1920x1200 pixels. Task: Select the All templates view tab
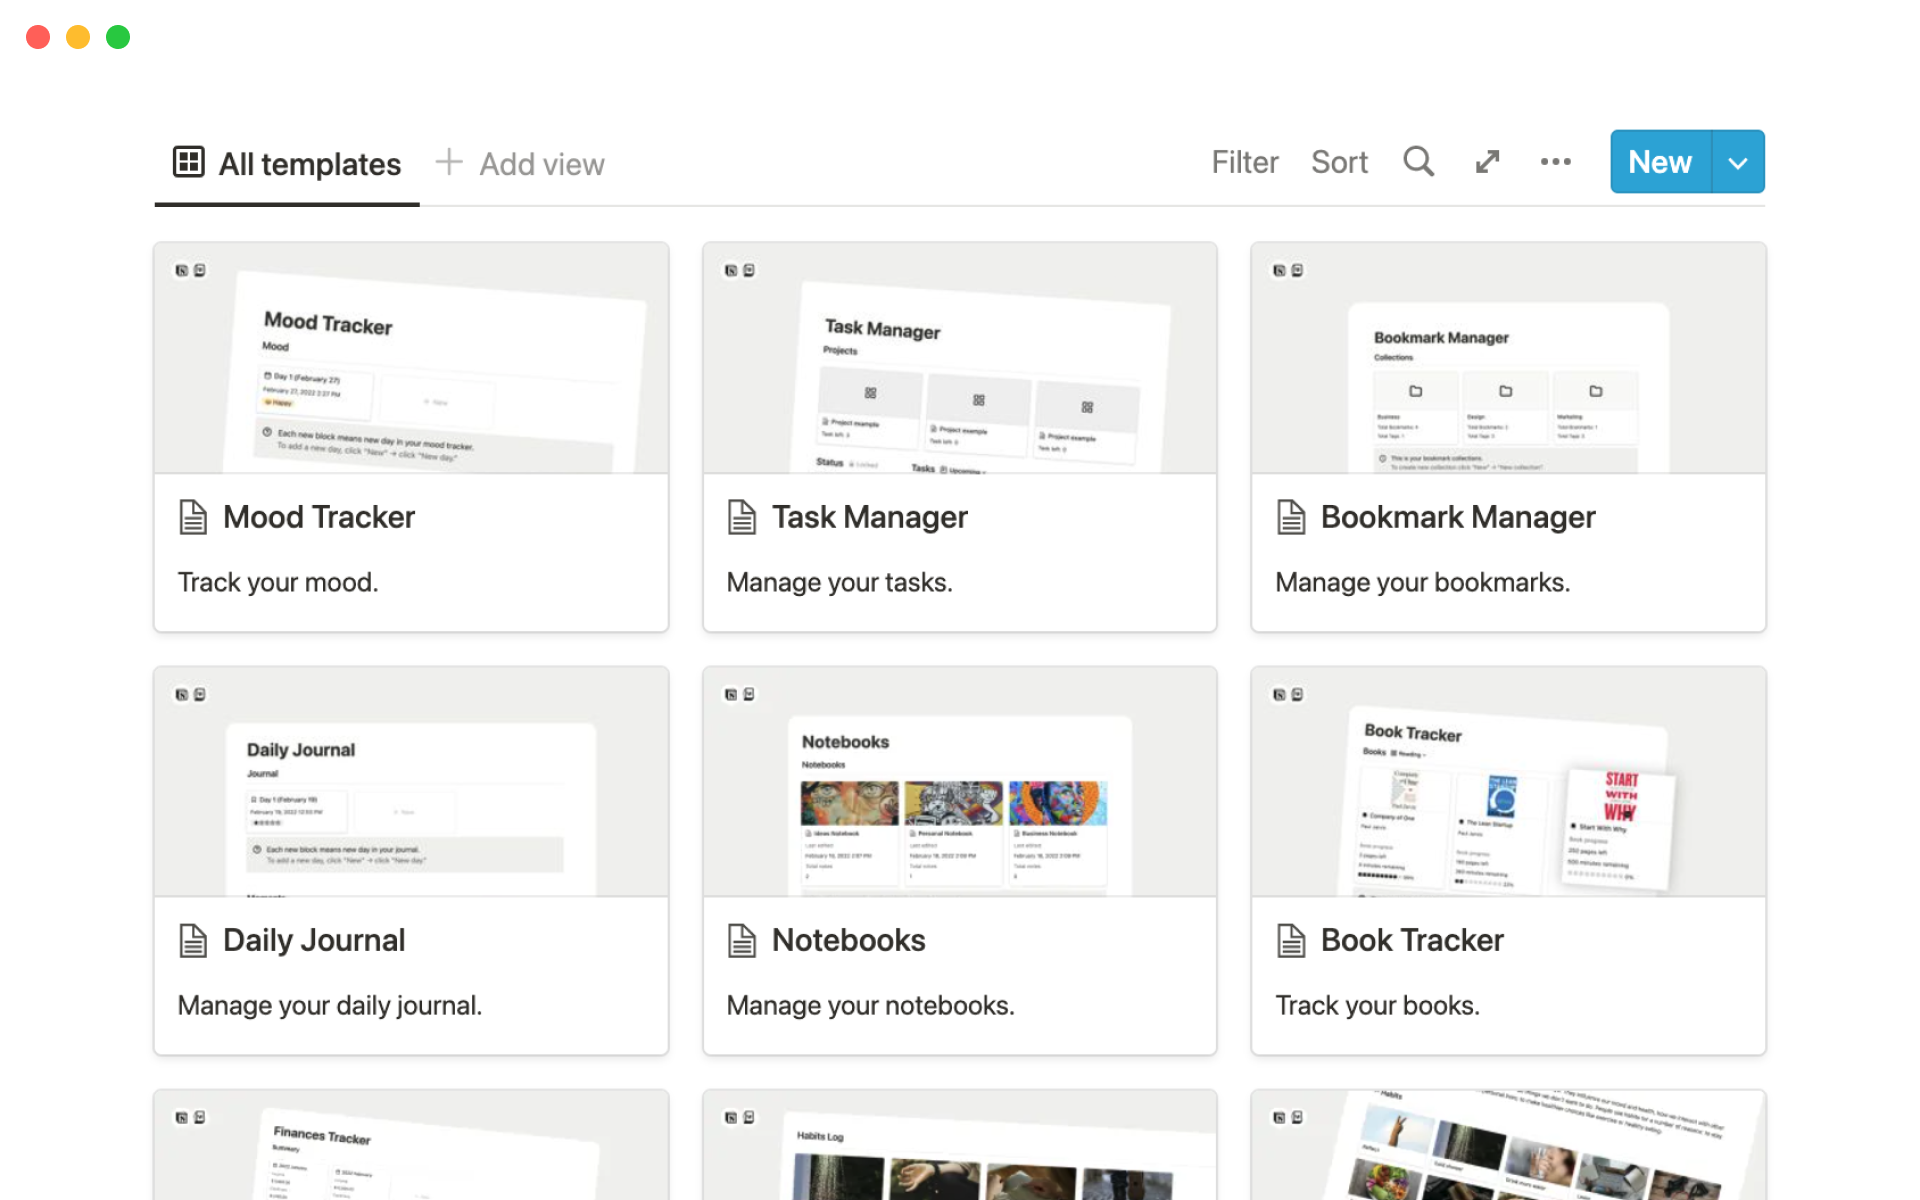[x=309, y=164]
